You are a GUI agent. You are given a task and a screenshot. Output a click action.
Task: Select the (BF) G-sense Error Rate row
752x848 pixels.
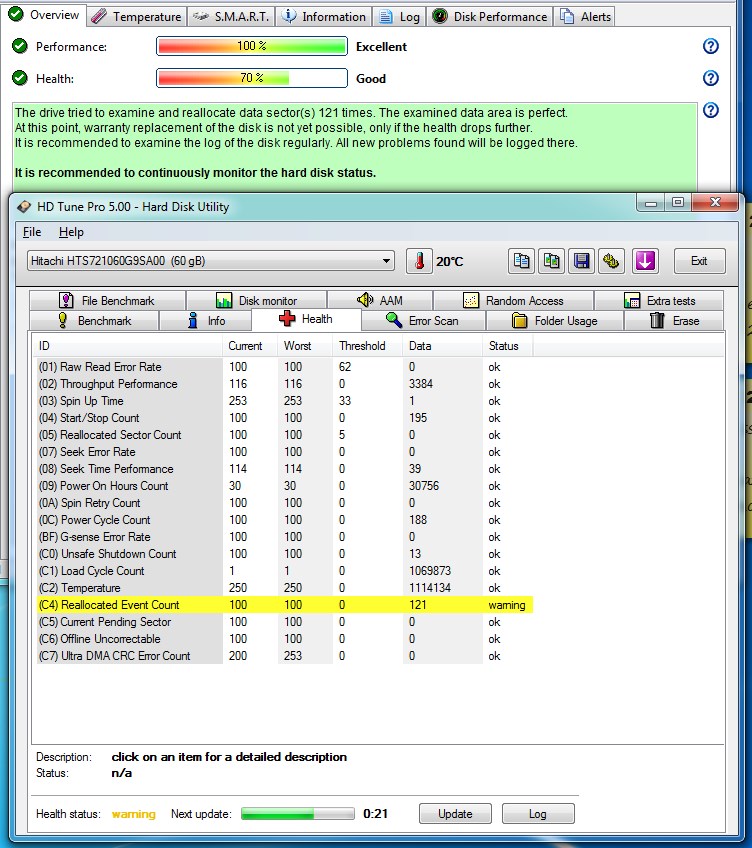coord(285,537)
